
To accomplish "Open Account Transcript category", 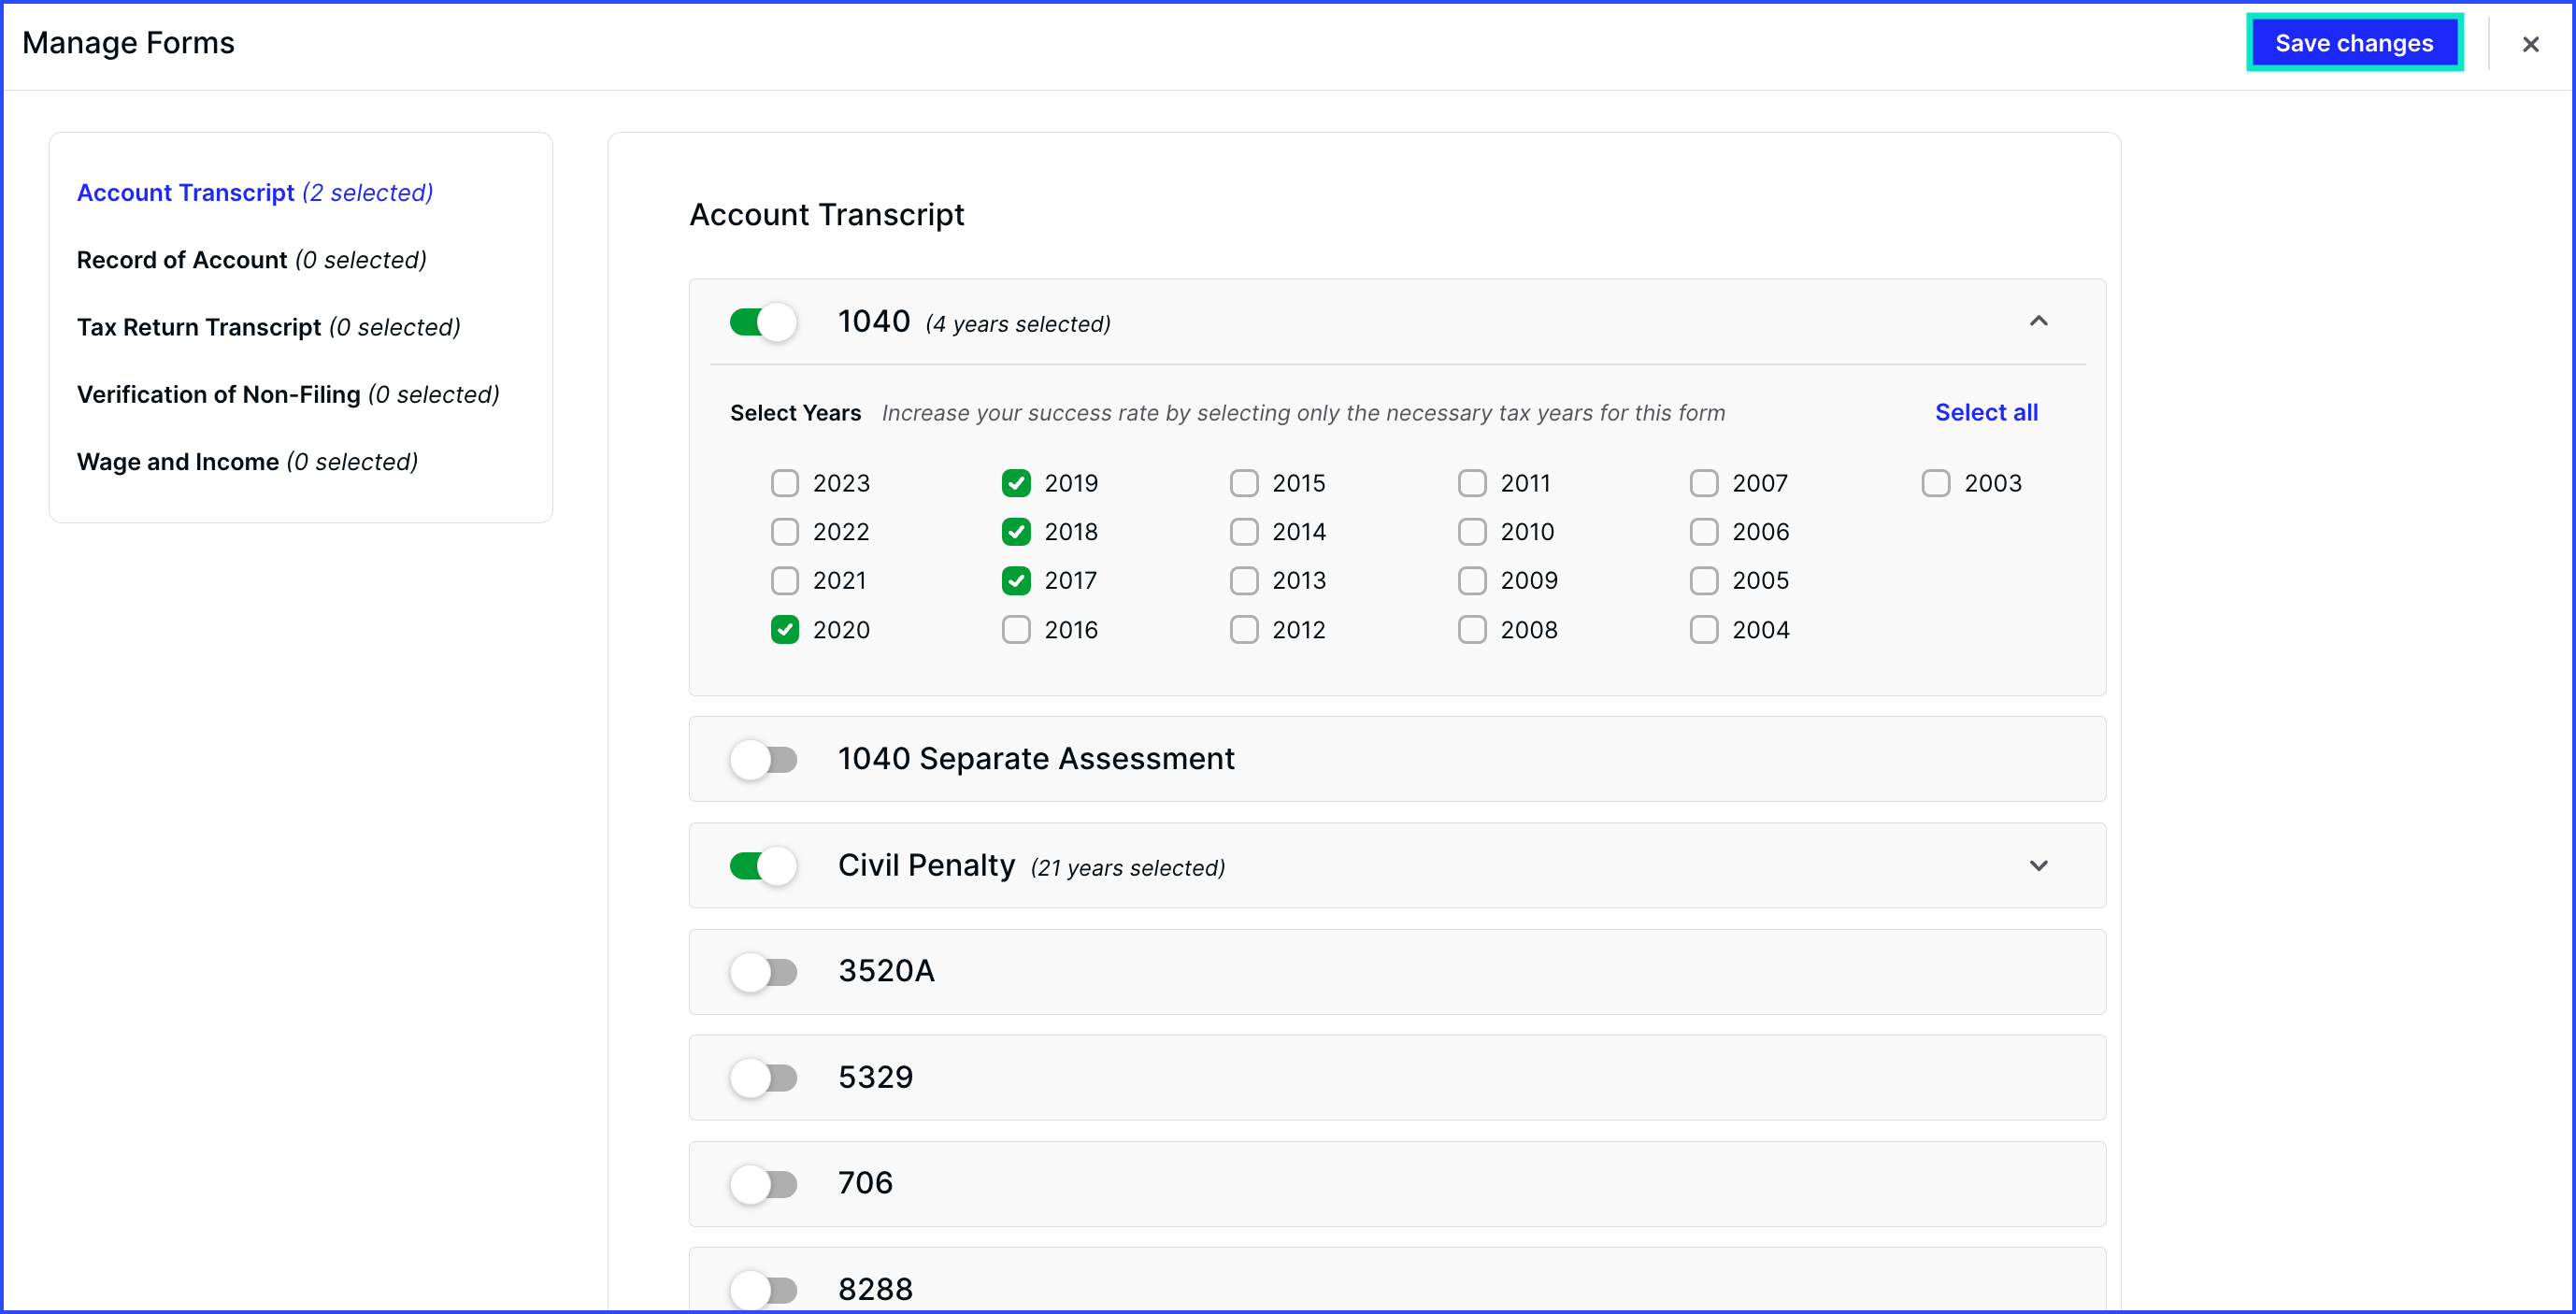I will tap(255, 192).
